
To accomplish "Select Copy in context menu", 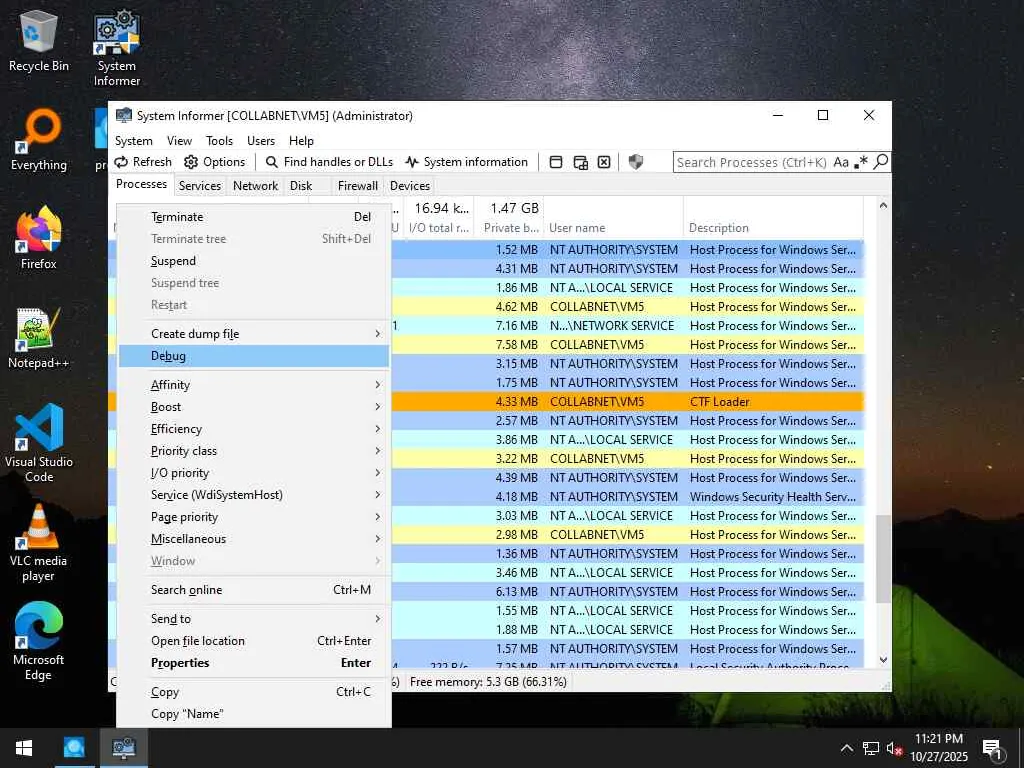I will [x=254, y=692].
